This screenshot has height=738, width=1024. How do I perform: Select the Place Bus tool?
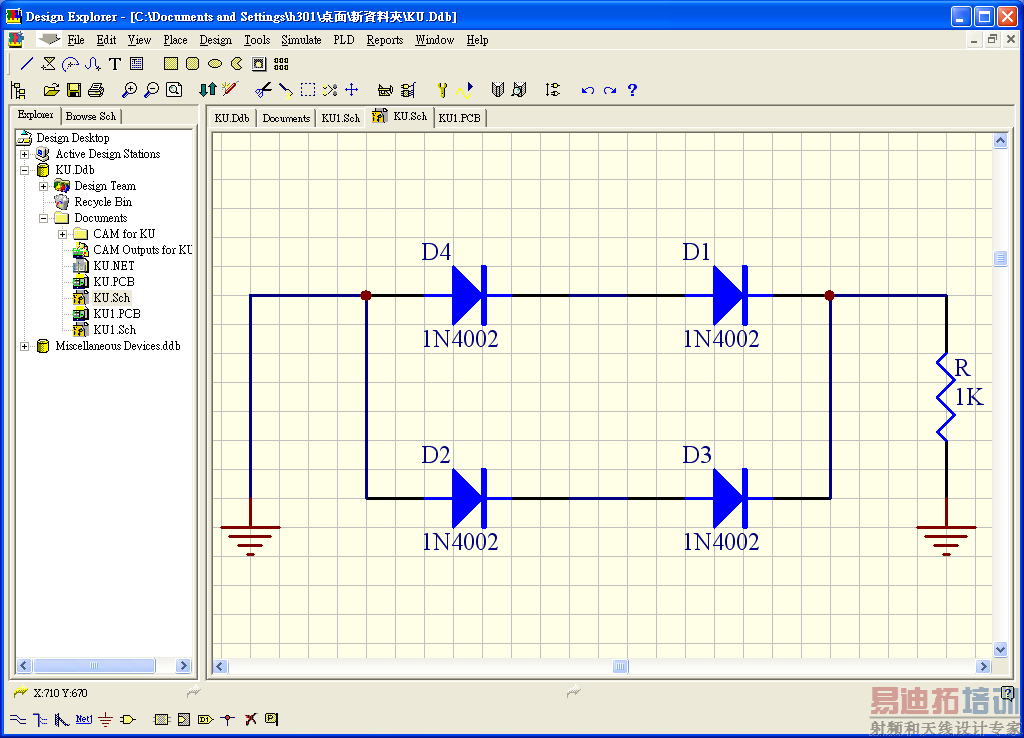[x=40, y=720]
